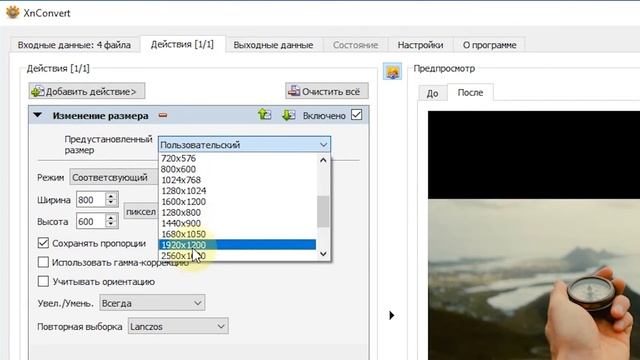The width and height of the screenshot is (640, 360).
Task: Click the preview image icon above the panel divider
Action: pos(392,72)
